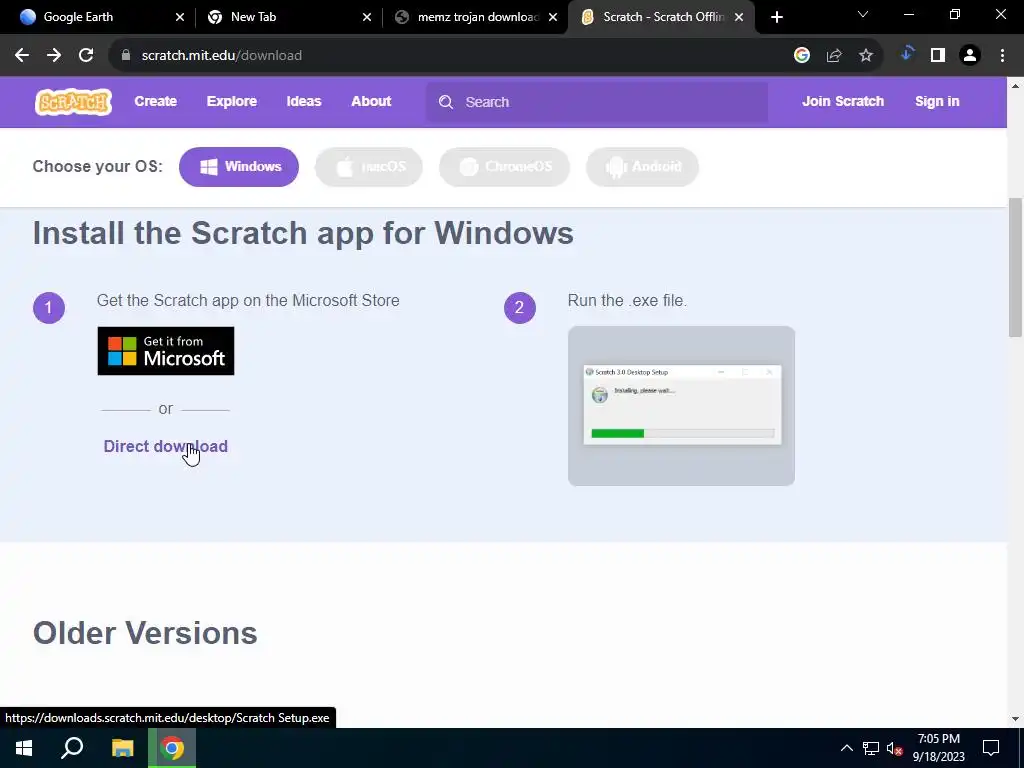Reload the page with refresh icon
This screenshot has width=1024, height=768.
(x=86, y=56)
